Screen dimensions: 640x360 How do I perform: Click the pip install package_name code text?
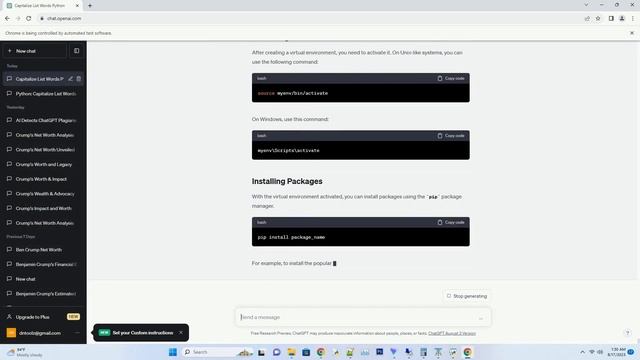[291, 237]
